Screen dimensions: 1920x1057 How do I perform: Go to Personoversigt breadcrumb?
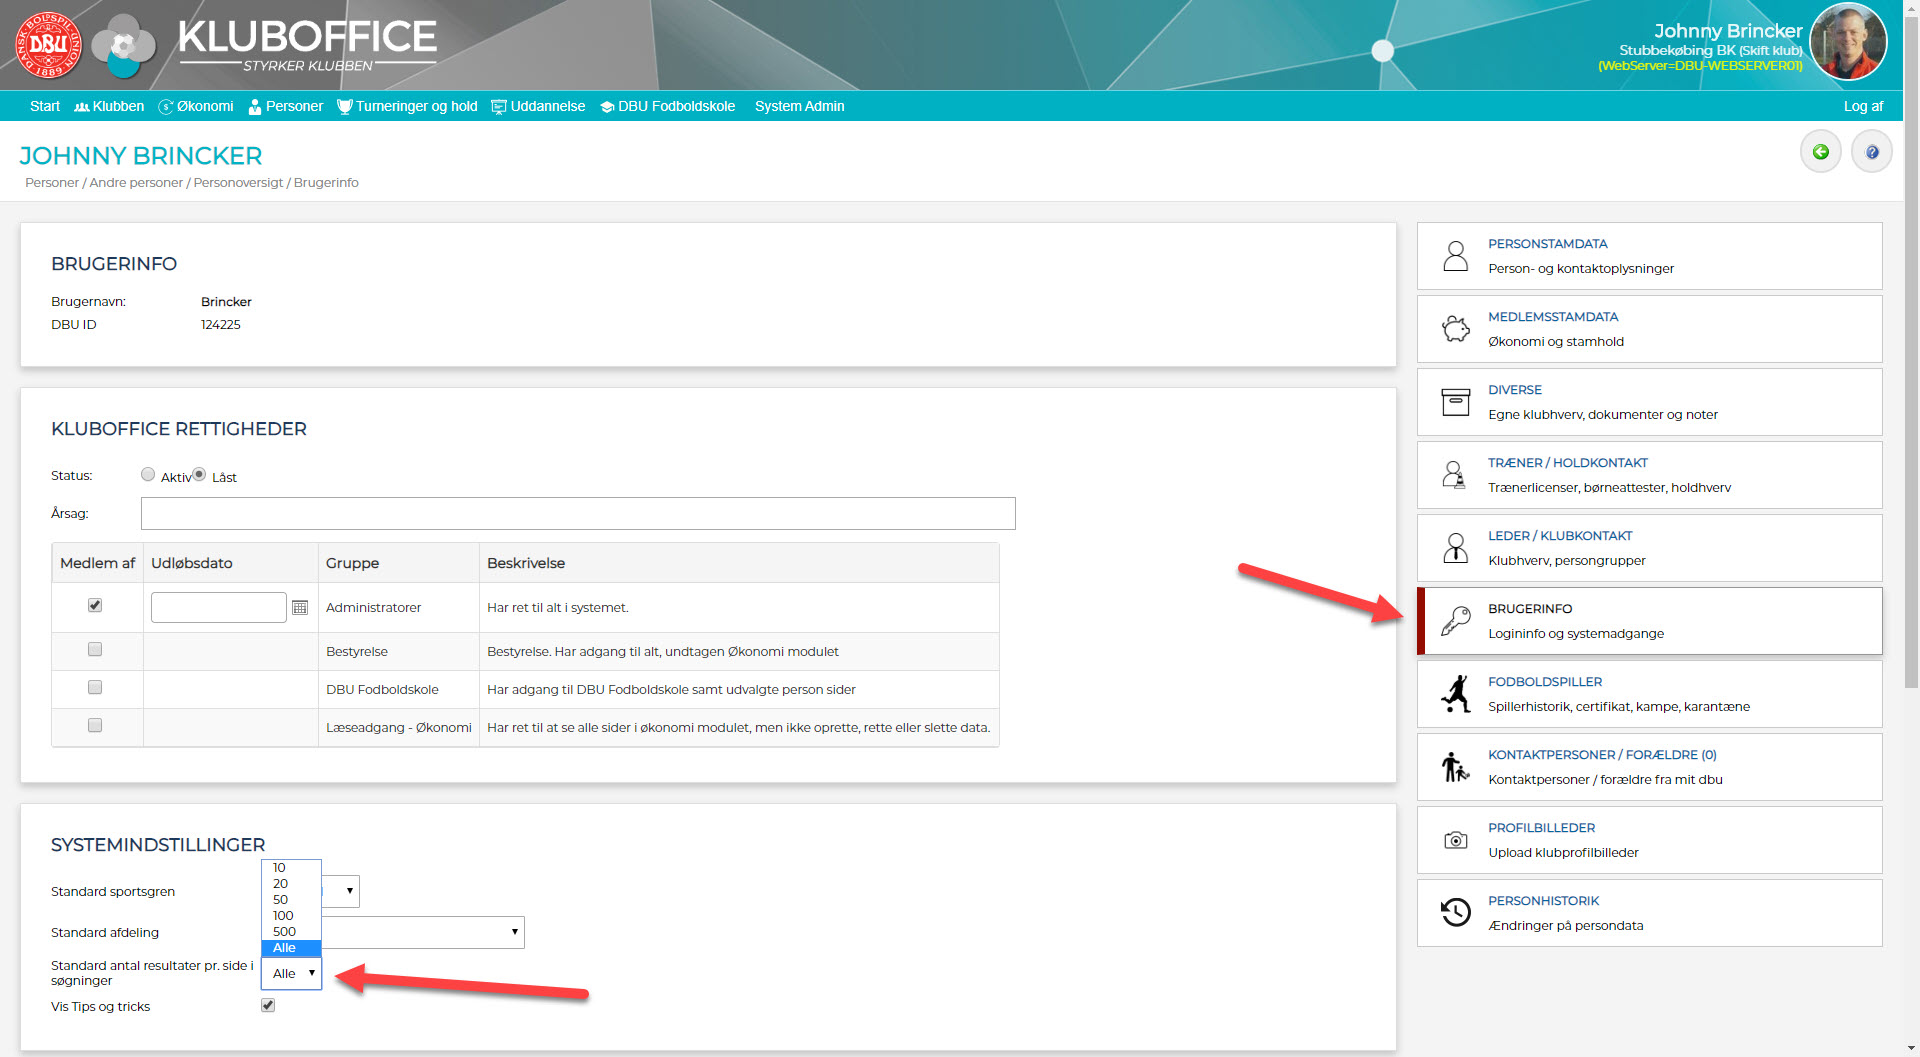(x=238, y=182)
